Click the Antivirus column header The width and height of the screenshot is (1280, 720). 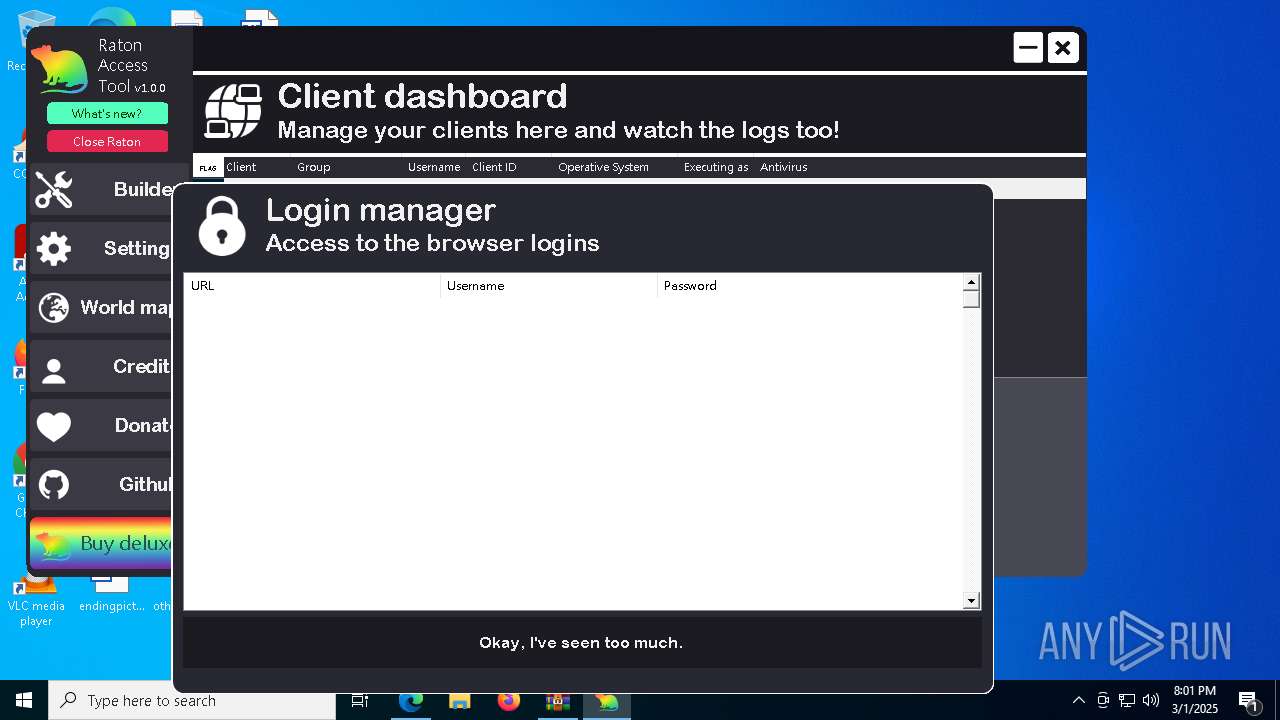[x=784, y=167]
